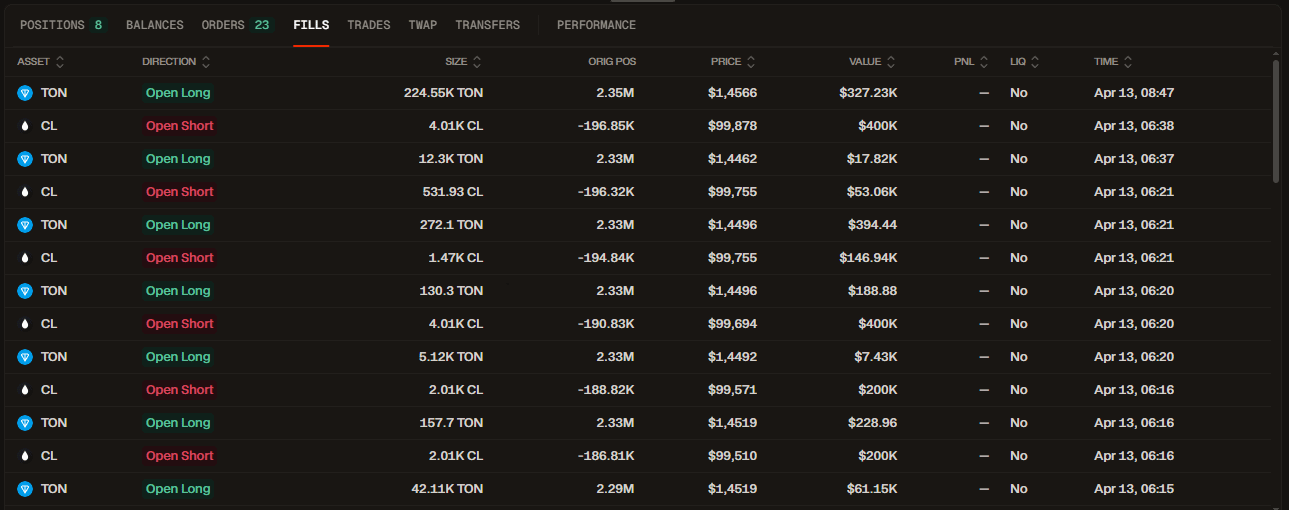This screenshot has width=1289, height=510.
Task: Click the TON coin icon in the Apr 13, 08:47 row
Action: pos(25,93)
